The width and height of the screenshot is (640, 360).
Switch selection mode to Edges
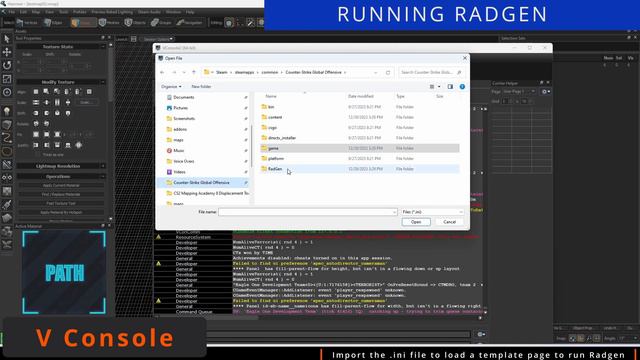click(53, 22)
